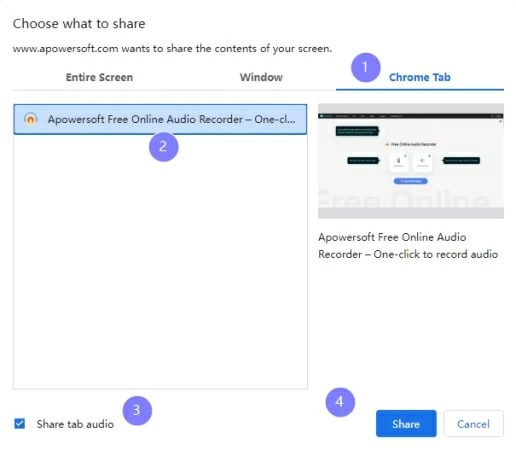Toggle the Share tab audio checkbox

click(x=20, y=424)
